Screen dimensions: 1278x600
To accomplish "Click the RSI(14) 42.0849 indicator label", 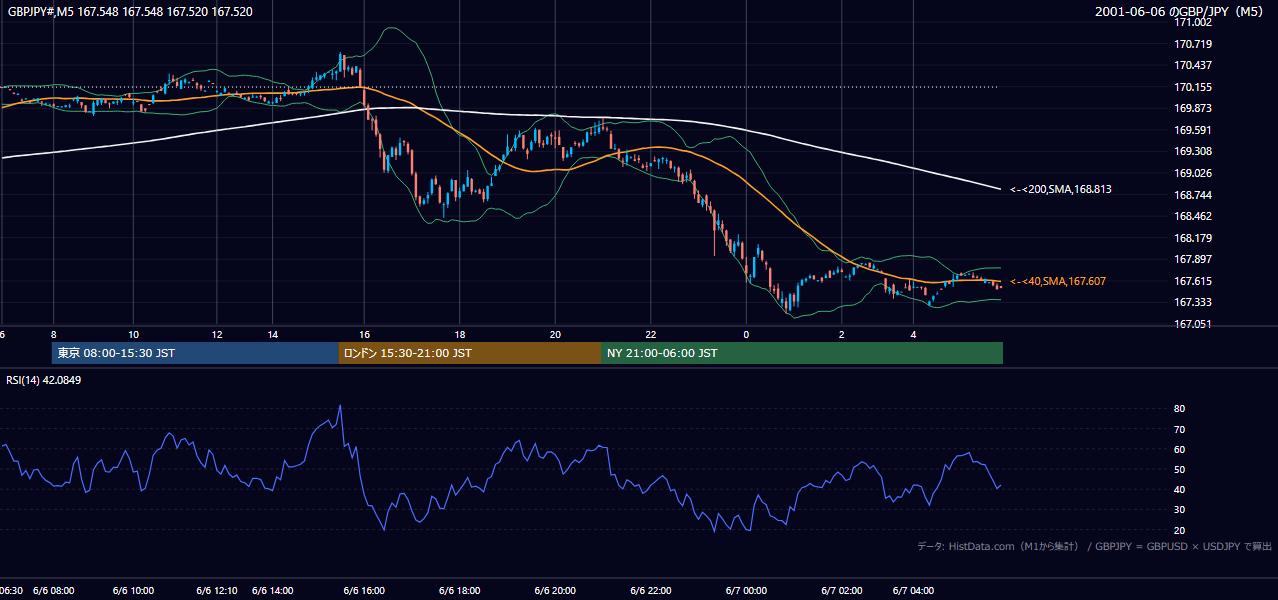I will (x=43, y=380).
